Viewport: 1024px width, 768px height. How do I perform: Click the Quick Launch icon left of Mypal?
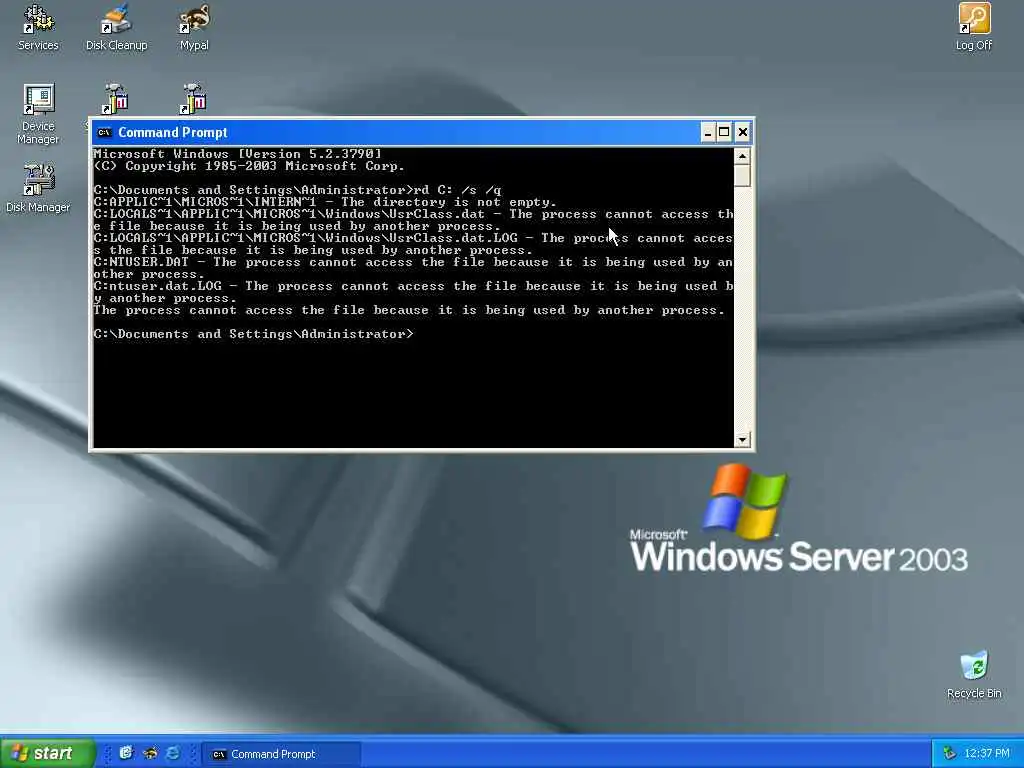(126, 753)
